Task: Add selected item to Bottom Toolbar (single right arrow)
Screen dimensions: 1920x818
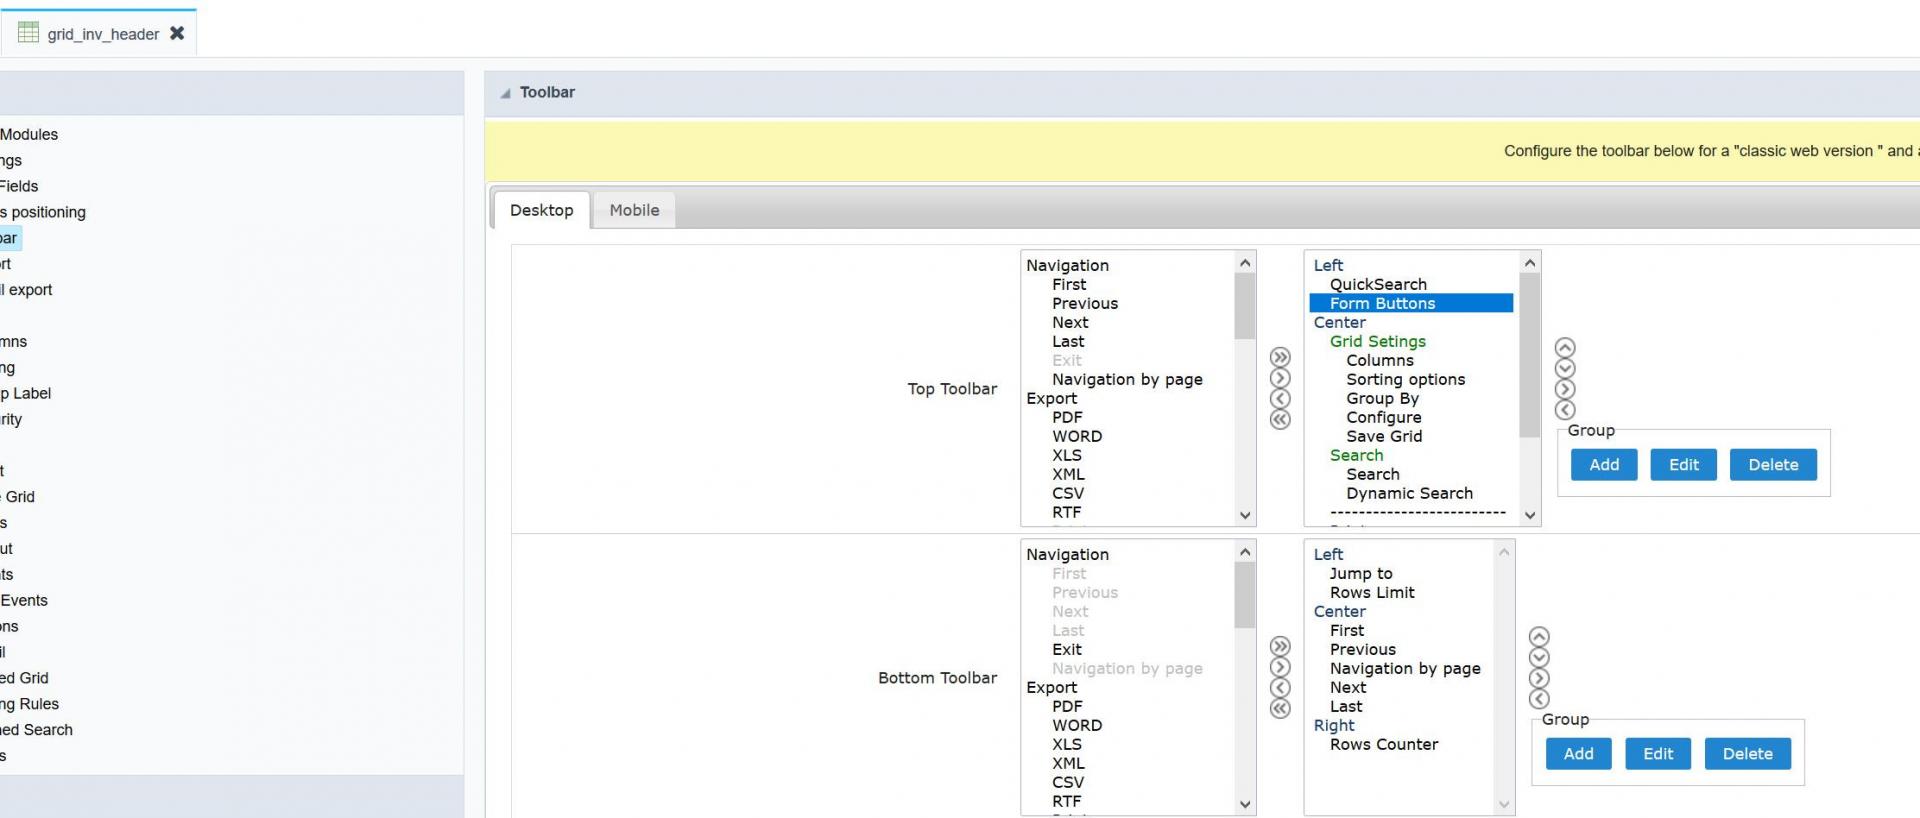Action: point(1280,667)
